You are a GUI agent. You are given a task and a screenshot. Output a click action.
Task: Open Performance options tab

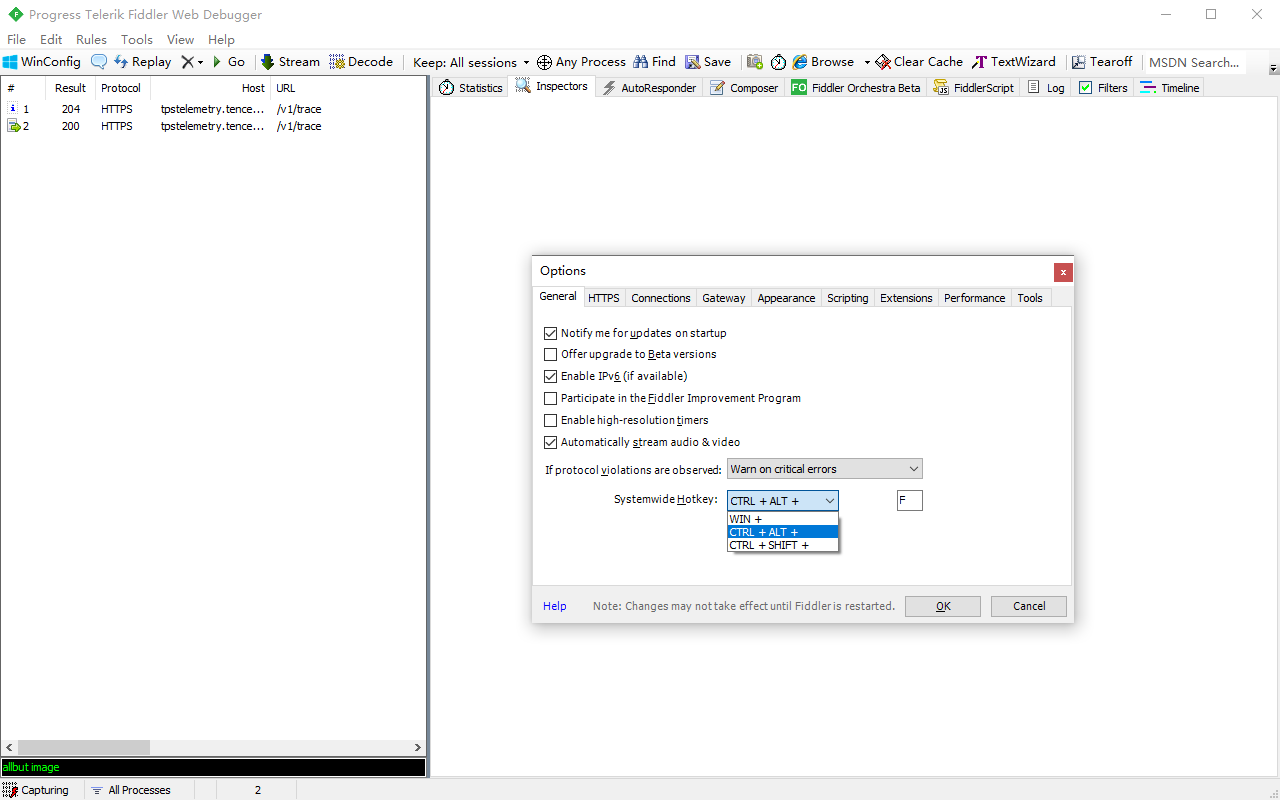(974, 298)
